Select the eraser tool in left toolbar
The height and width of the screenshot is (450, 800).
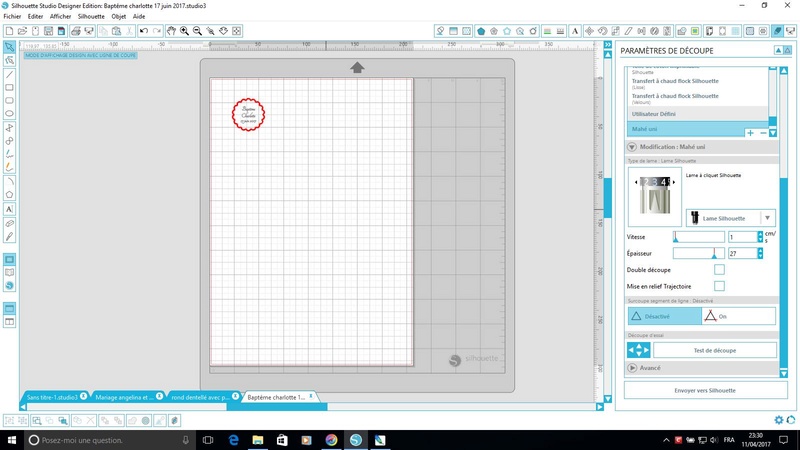click(x=9, y=223)
